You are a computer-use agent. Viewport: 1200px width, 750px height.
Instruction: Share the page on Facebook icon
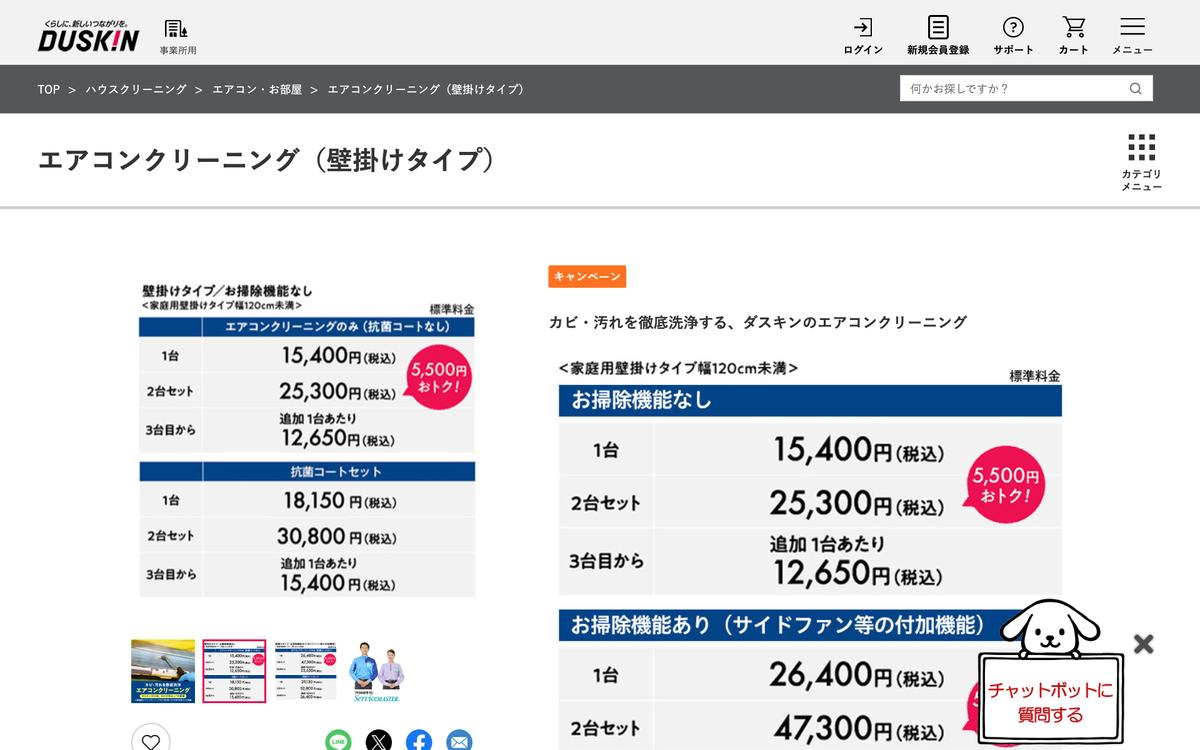click(419, 741)
